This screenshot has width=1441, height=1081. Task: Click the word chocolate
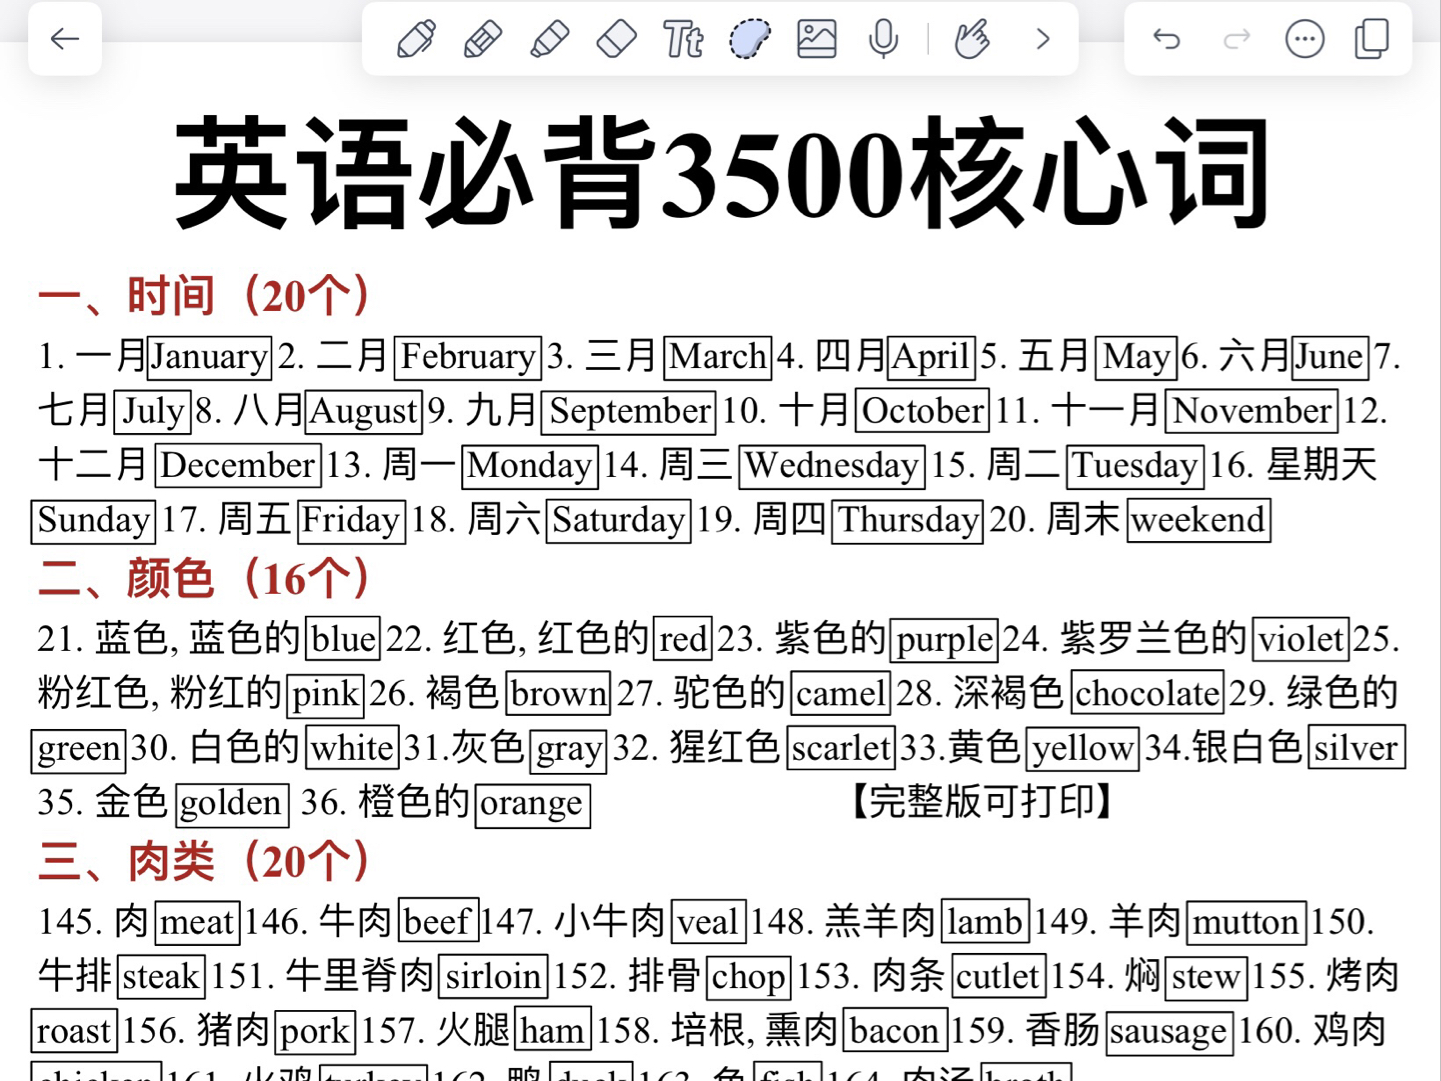[1147, 694]
